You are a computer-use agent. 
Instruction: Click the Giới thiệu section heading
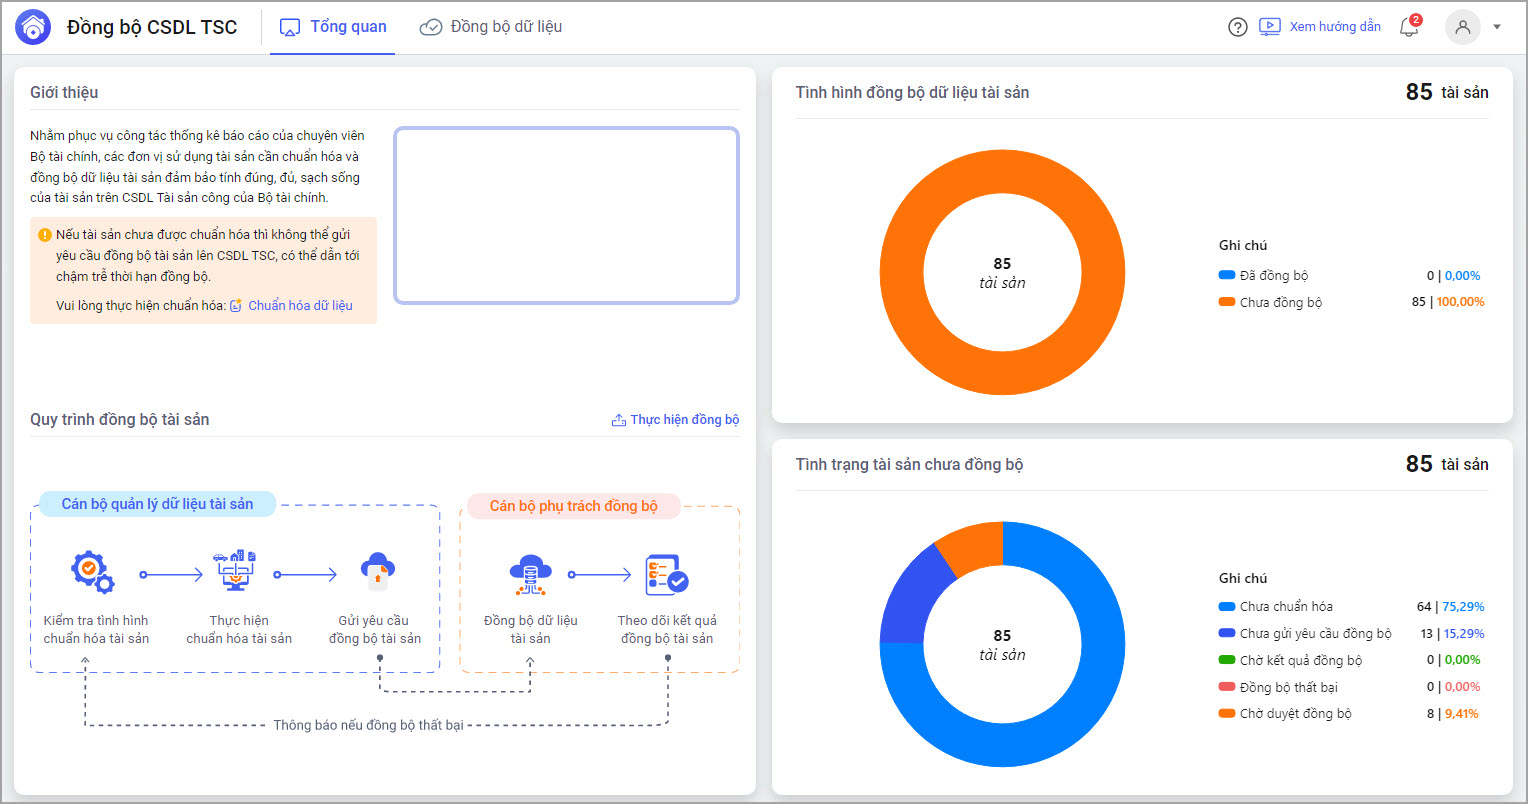64,93
